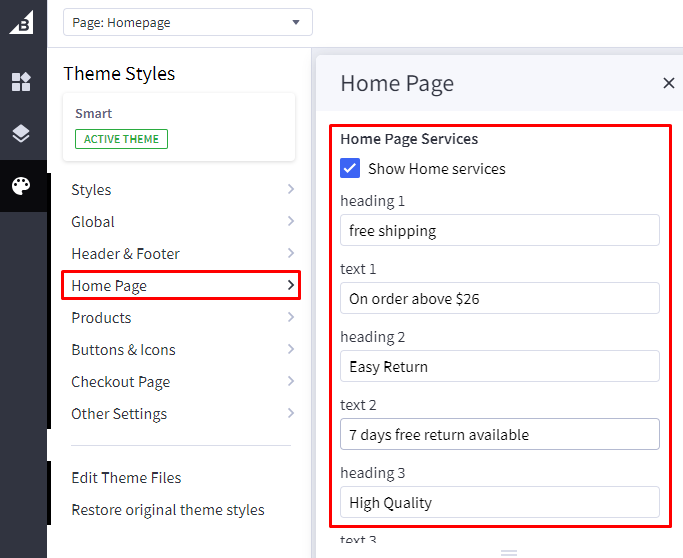
Task: Go to Buttons & Icons settings
Action: pyautogui.click(x=123, y=350)
